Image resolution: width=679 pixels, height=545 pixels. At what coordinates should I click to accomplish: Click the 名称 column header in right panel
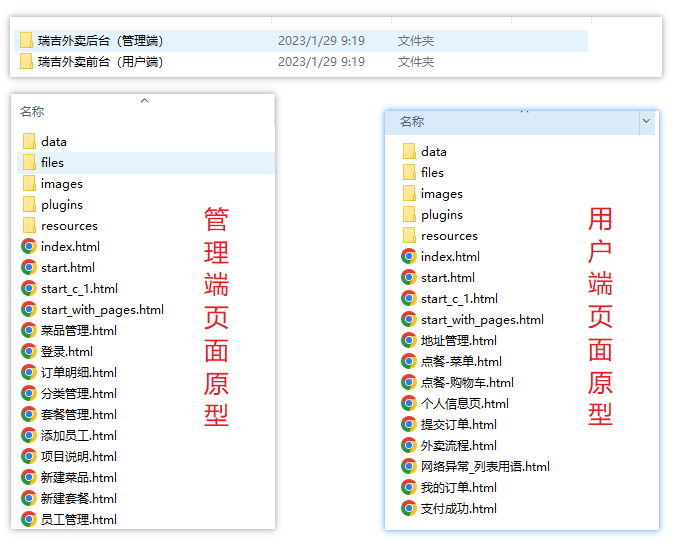[x=412, y=122]
